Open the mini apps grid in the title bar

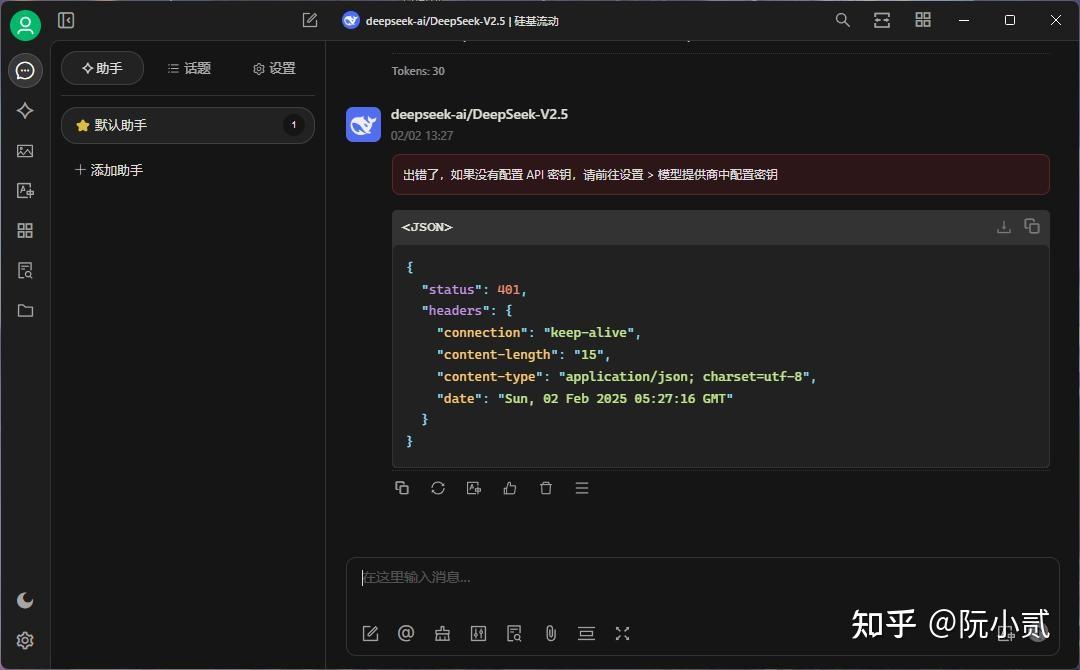click(923, 20)
